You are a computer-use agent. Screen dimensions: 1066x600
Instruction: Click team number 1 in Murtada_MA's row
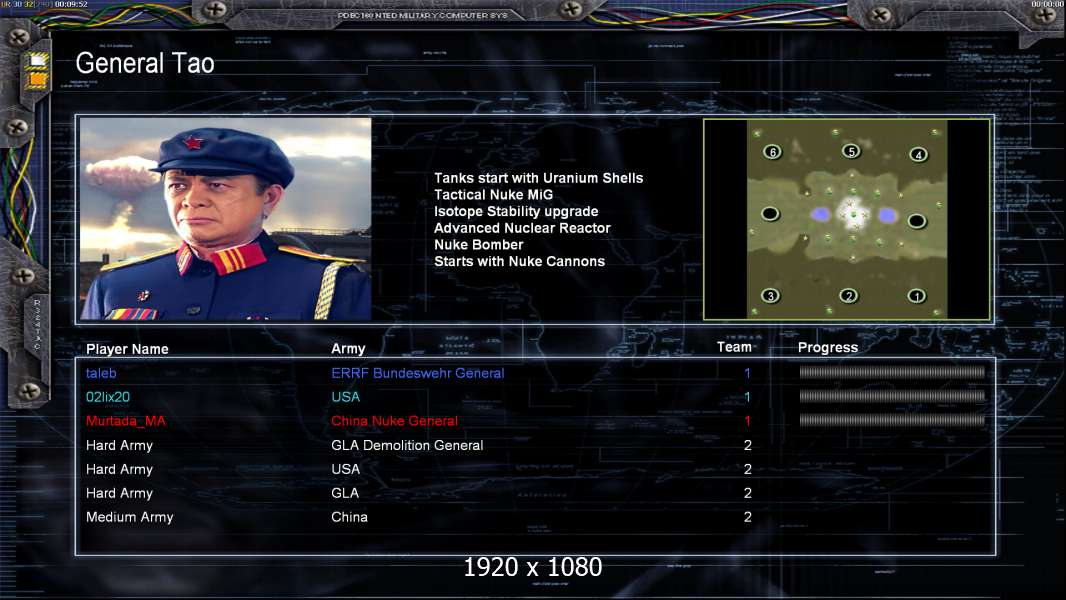[747, 421]
